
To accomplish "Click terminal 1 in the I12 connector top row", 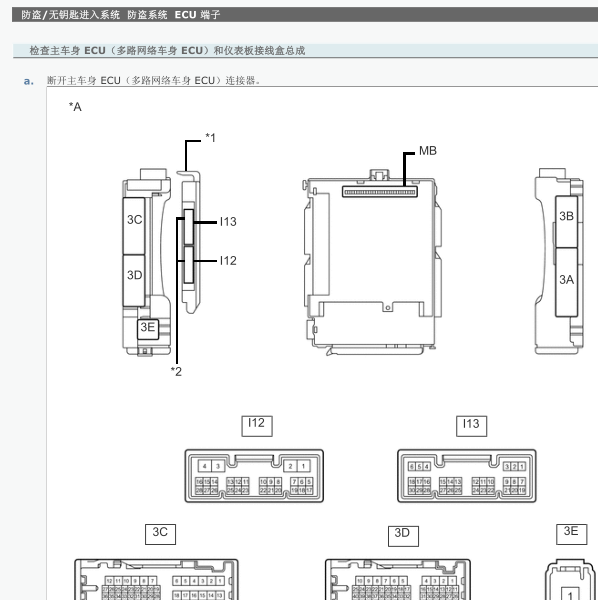I will [303, 466].
